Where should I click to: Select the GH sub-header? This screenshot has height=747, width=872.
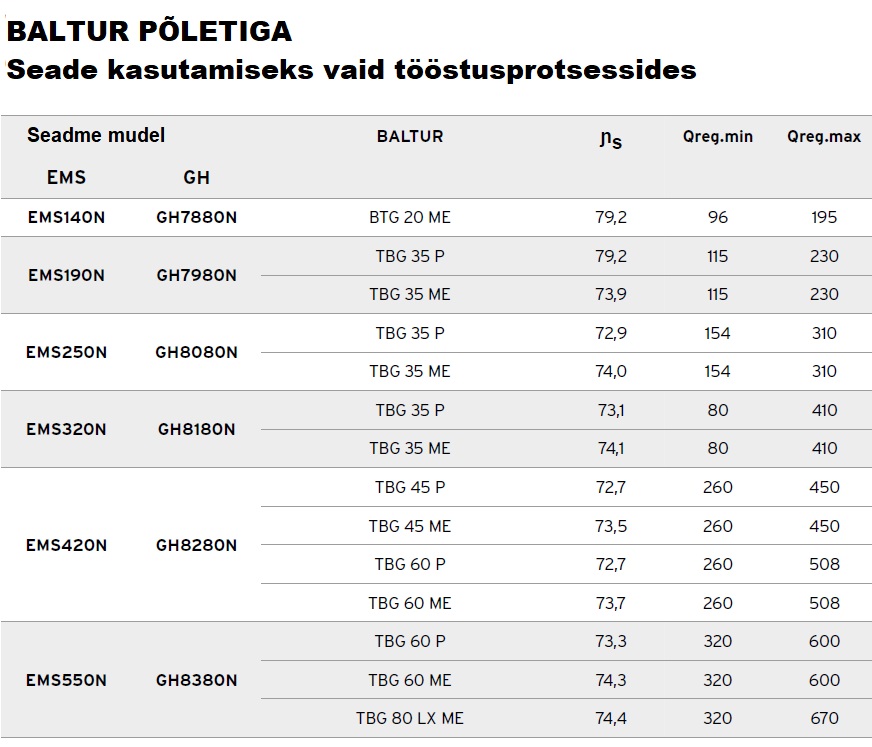(197, 177)
